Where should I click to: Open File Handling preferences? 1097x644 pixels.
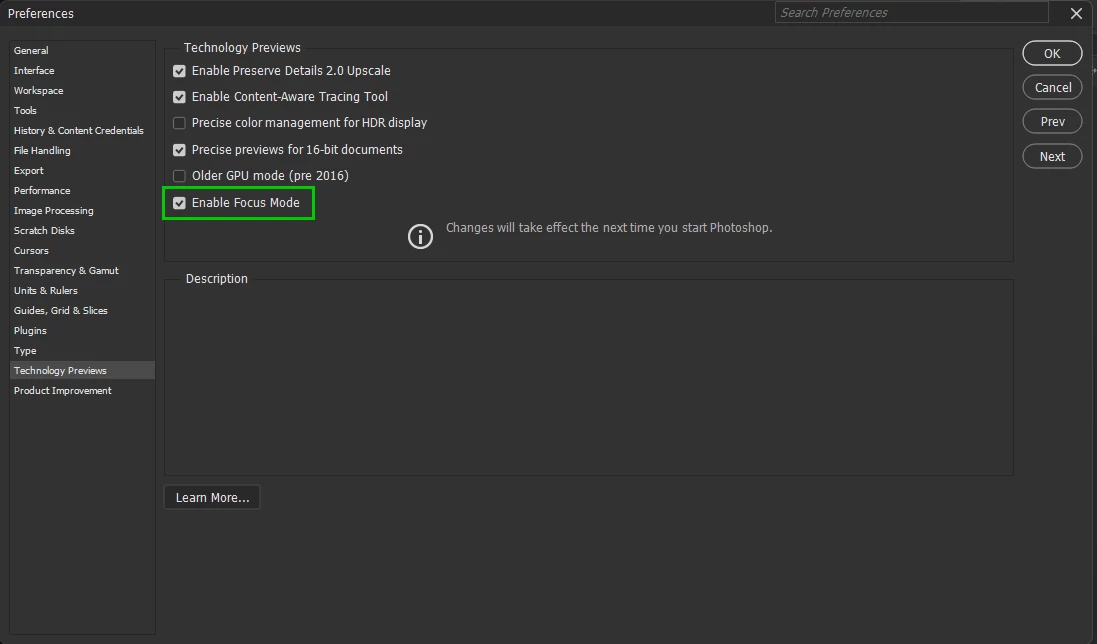[82, 150]
